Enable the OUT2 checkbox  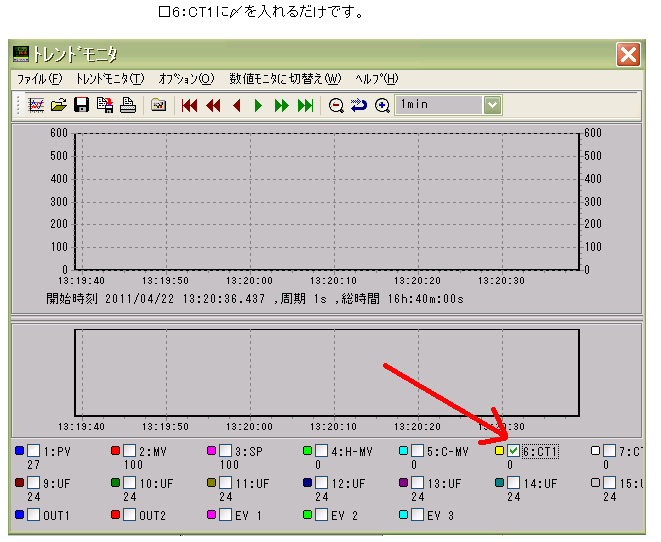click(129, 515)
